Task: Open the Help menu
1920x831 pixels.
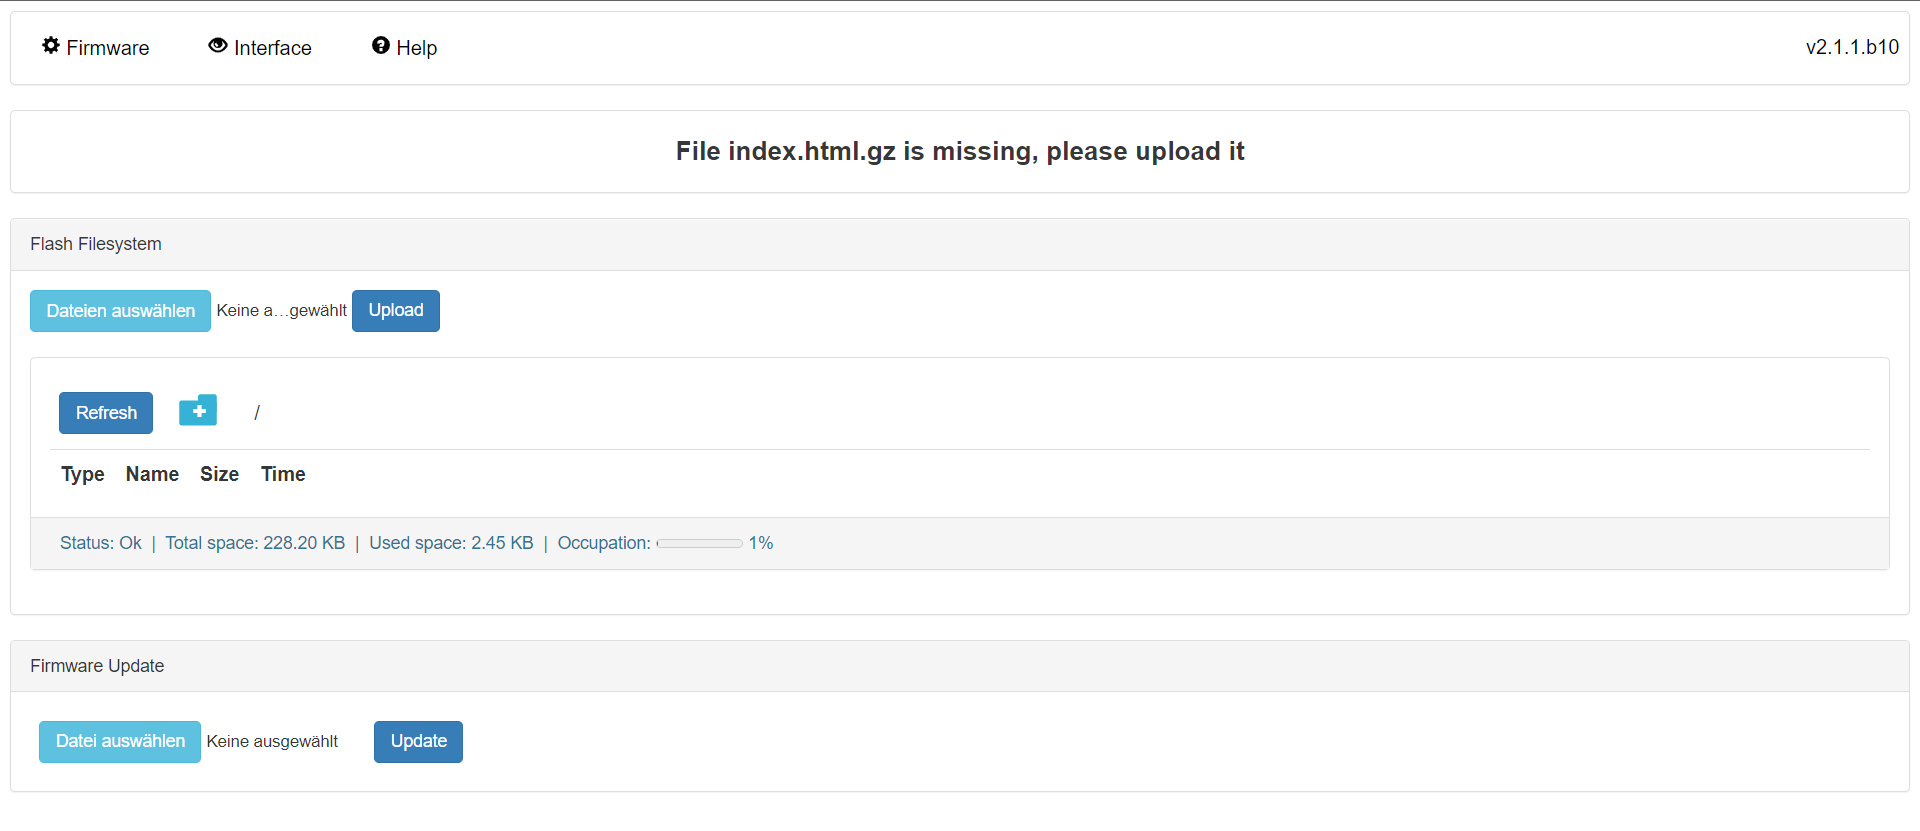Action: tap(416, 47)
